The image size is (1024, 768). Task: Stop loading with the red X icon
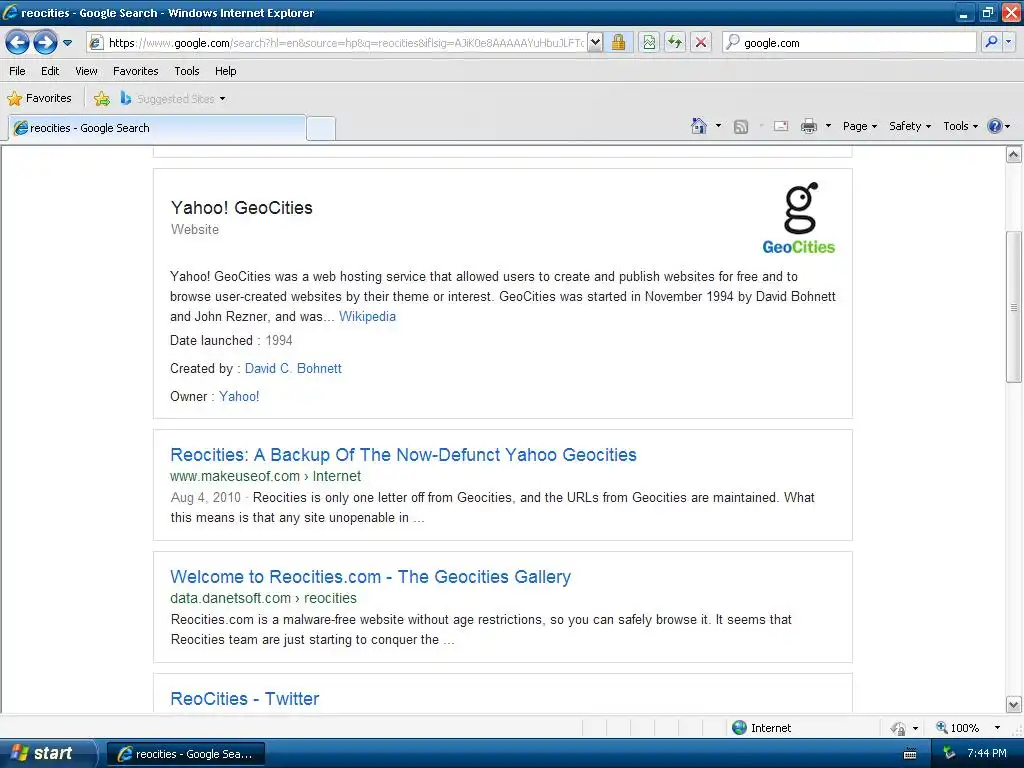(x=701, y=43)
